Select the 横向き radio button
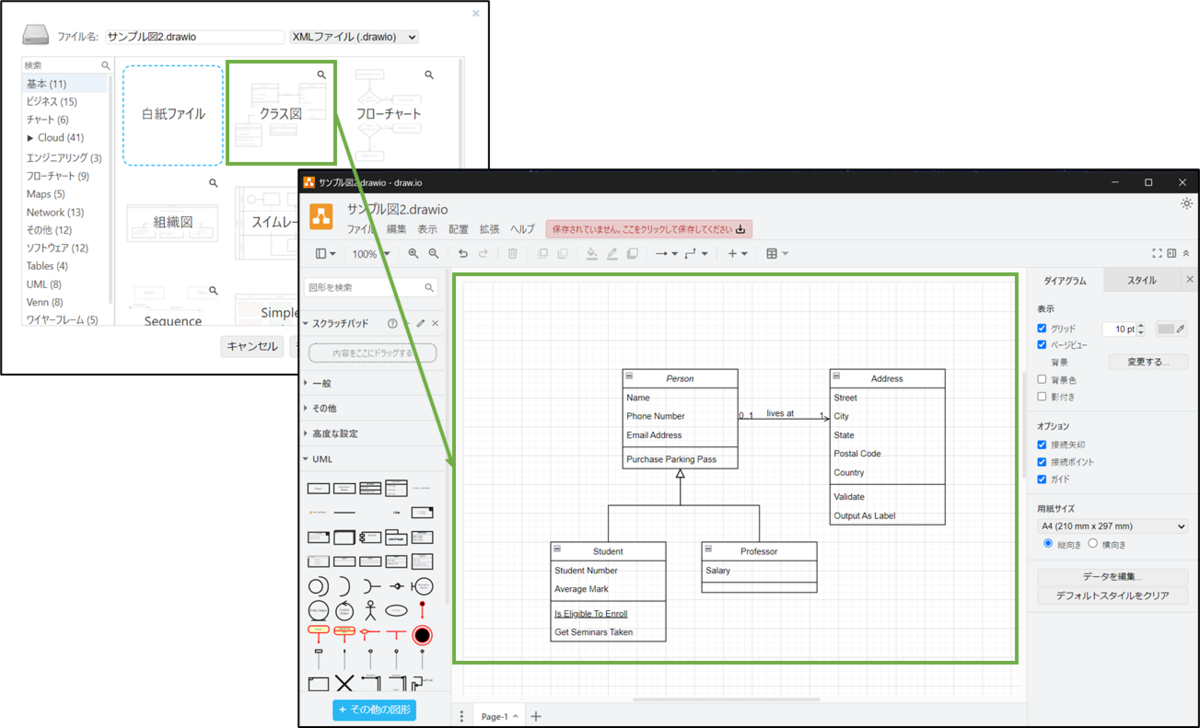This screenshot has width=1200, height=728. point(1093,544)
